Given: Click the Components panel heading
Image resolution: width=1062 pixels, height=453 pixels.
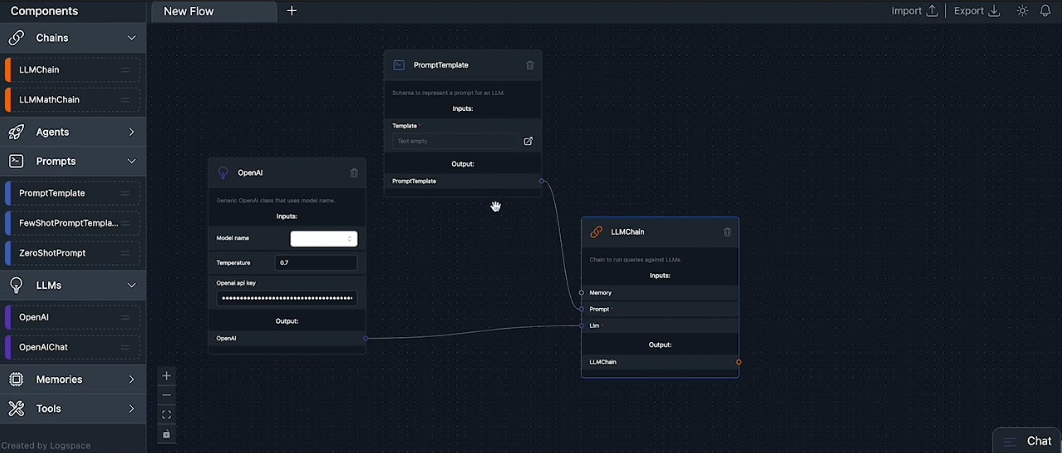Looking at the screenshot, I should point(44,11).
